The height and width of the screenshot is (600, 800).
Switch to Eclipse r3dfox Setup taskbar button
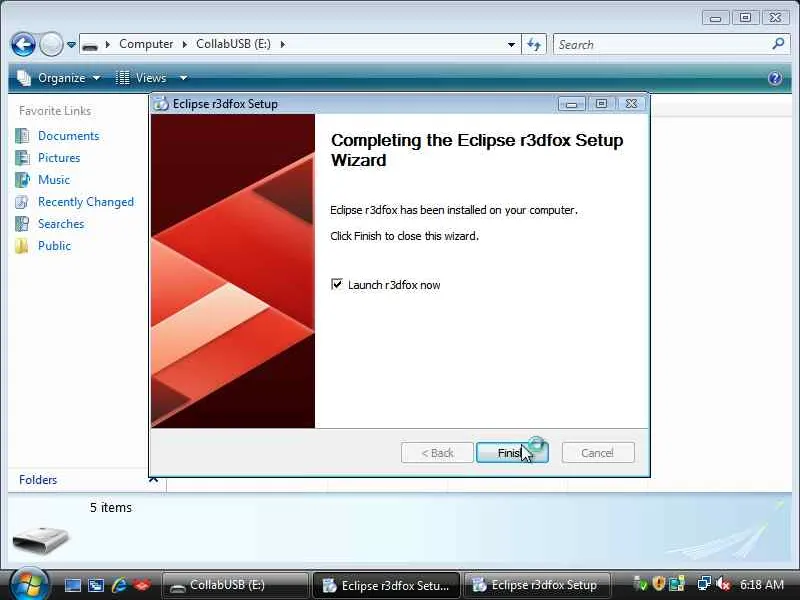point(538,585)
